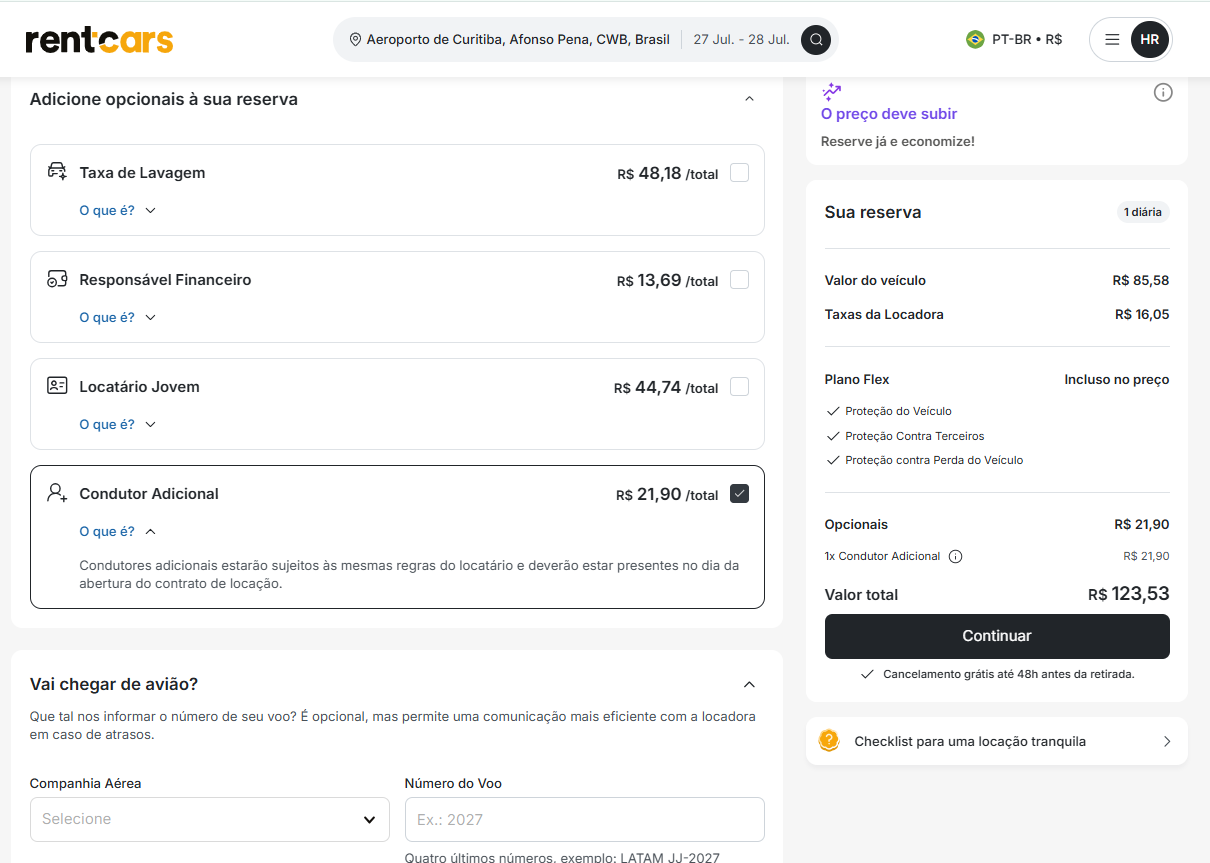Image resolution: width=1210 pixels, height=863 pixels.
Task: Enable the Locatário Jovem checkbox
Action: coord(739,386)
